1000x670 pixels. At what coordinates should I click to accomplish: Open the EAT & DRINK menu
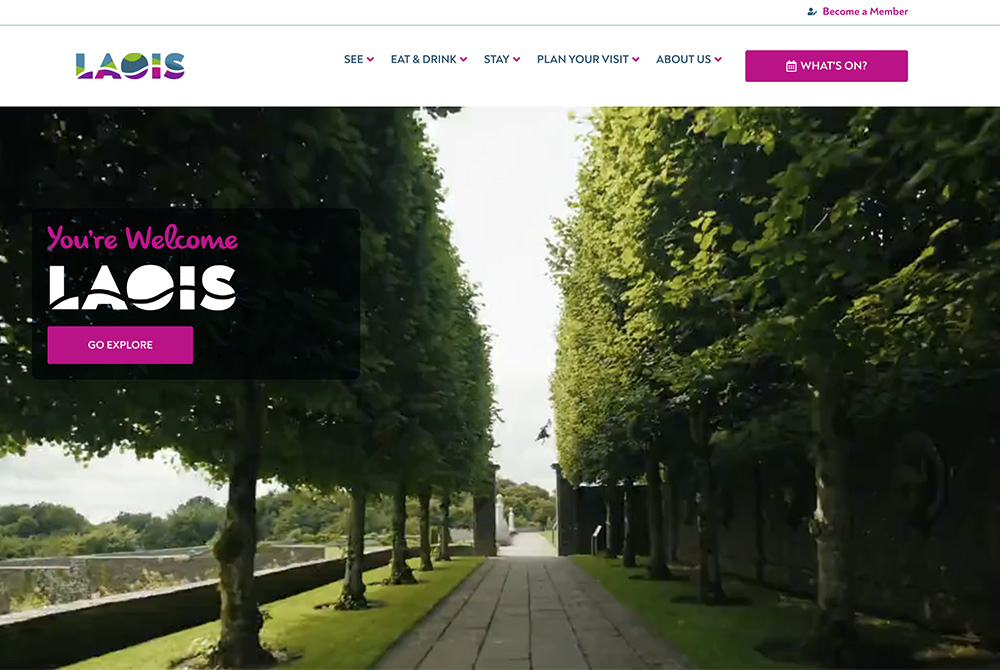(x=423, y=59)
